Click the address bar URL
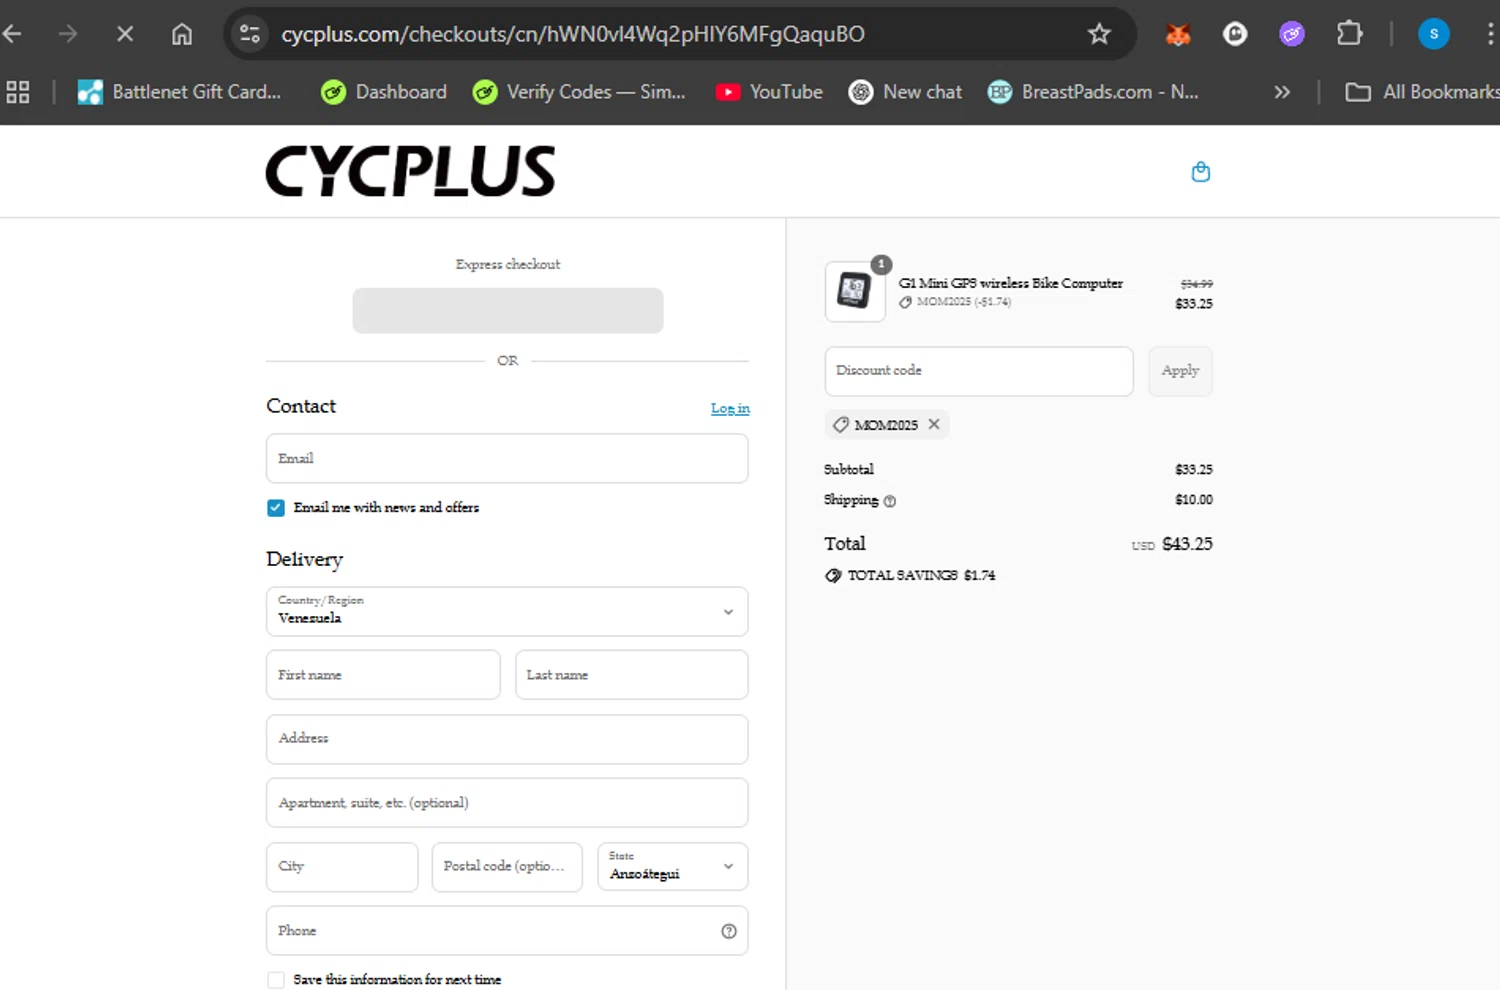The height and width of the screenshot is (990, 1500). tap(573, 34)
